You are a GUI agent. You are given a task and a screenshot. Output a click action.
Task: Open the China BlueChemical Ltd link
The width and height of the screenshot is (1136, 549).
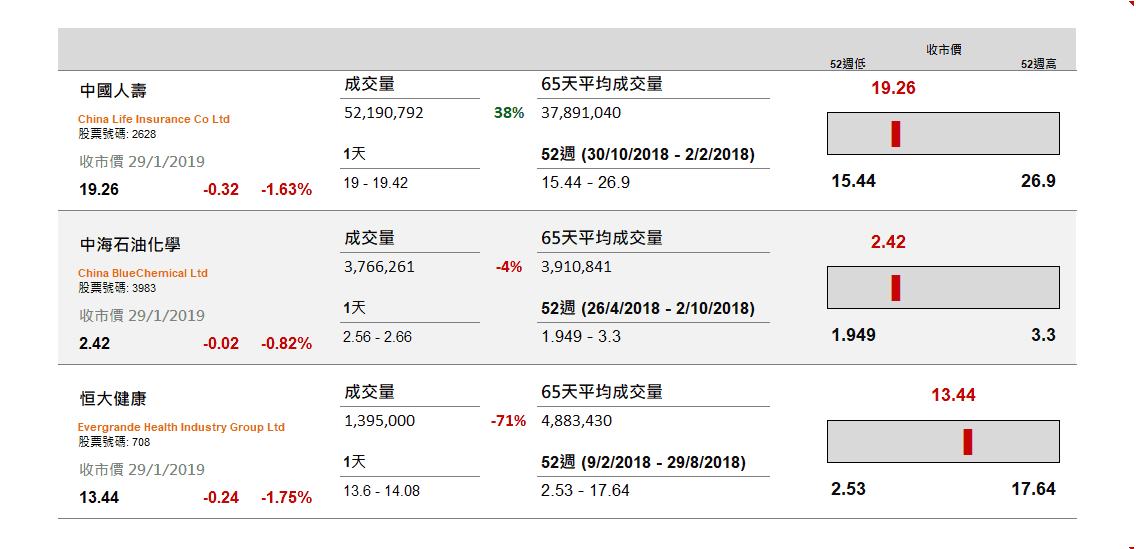pos(143,273)
